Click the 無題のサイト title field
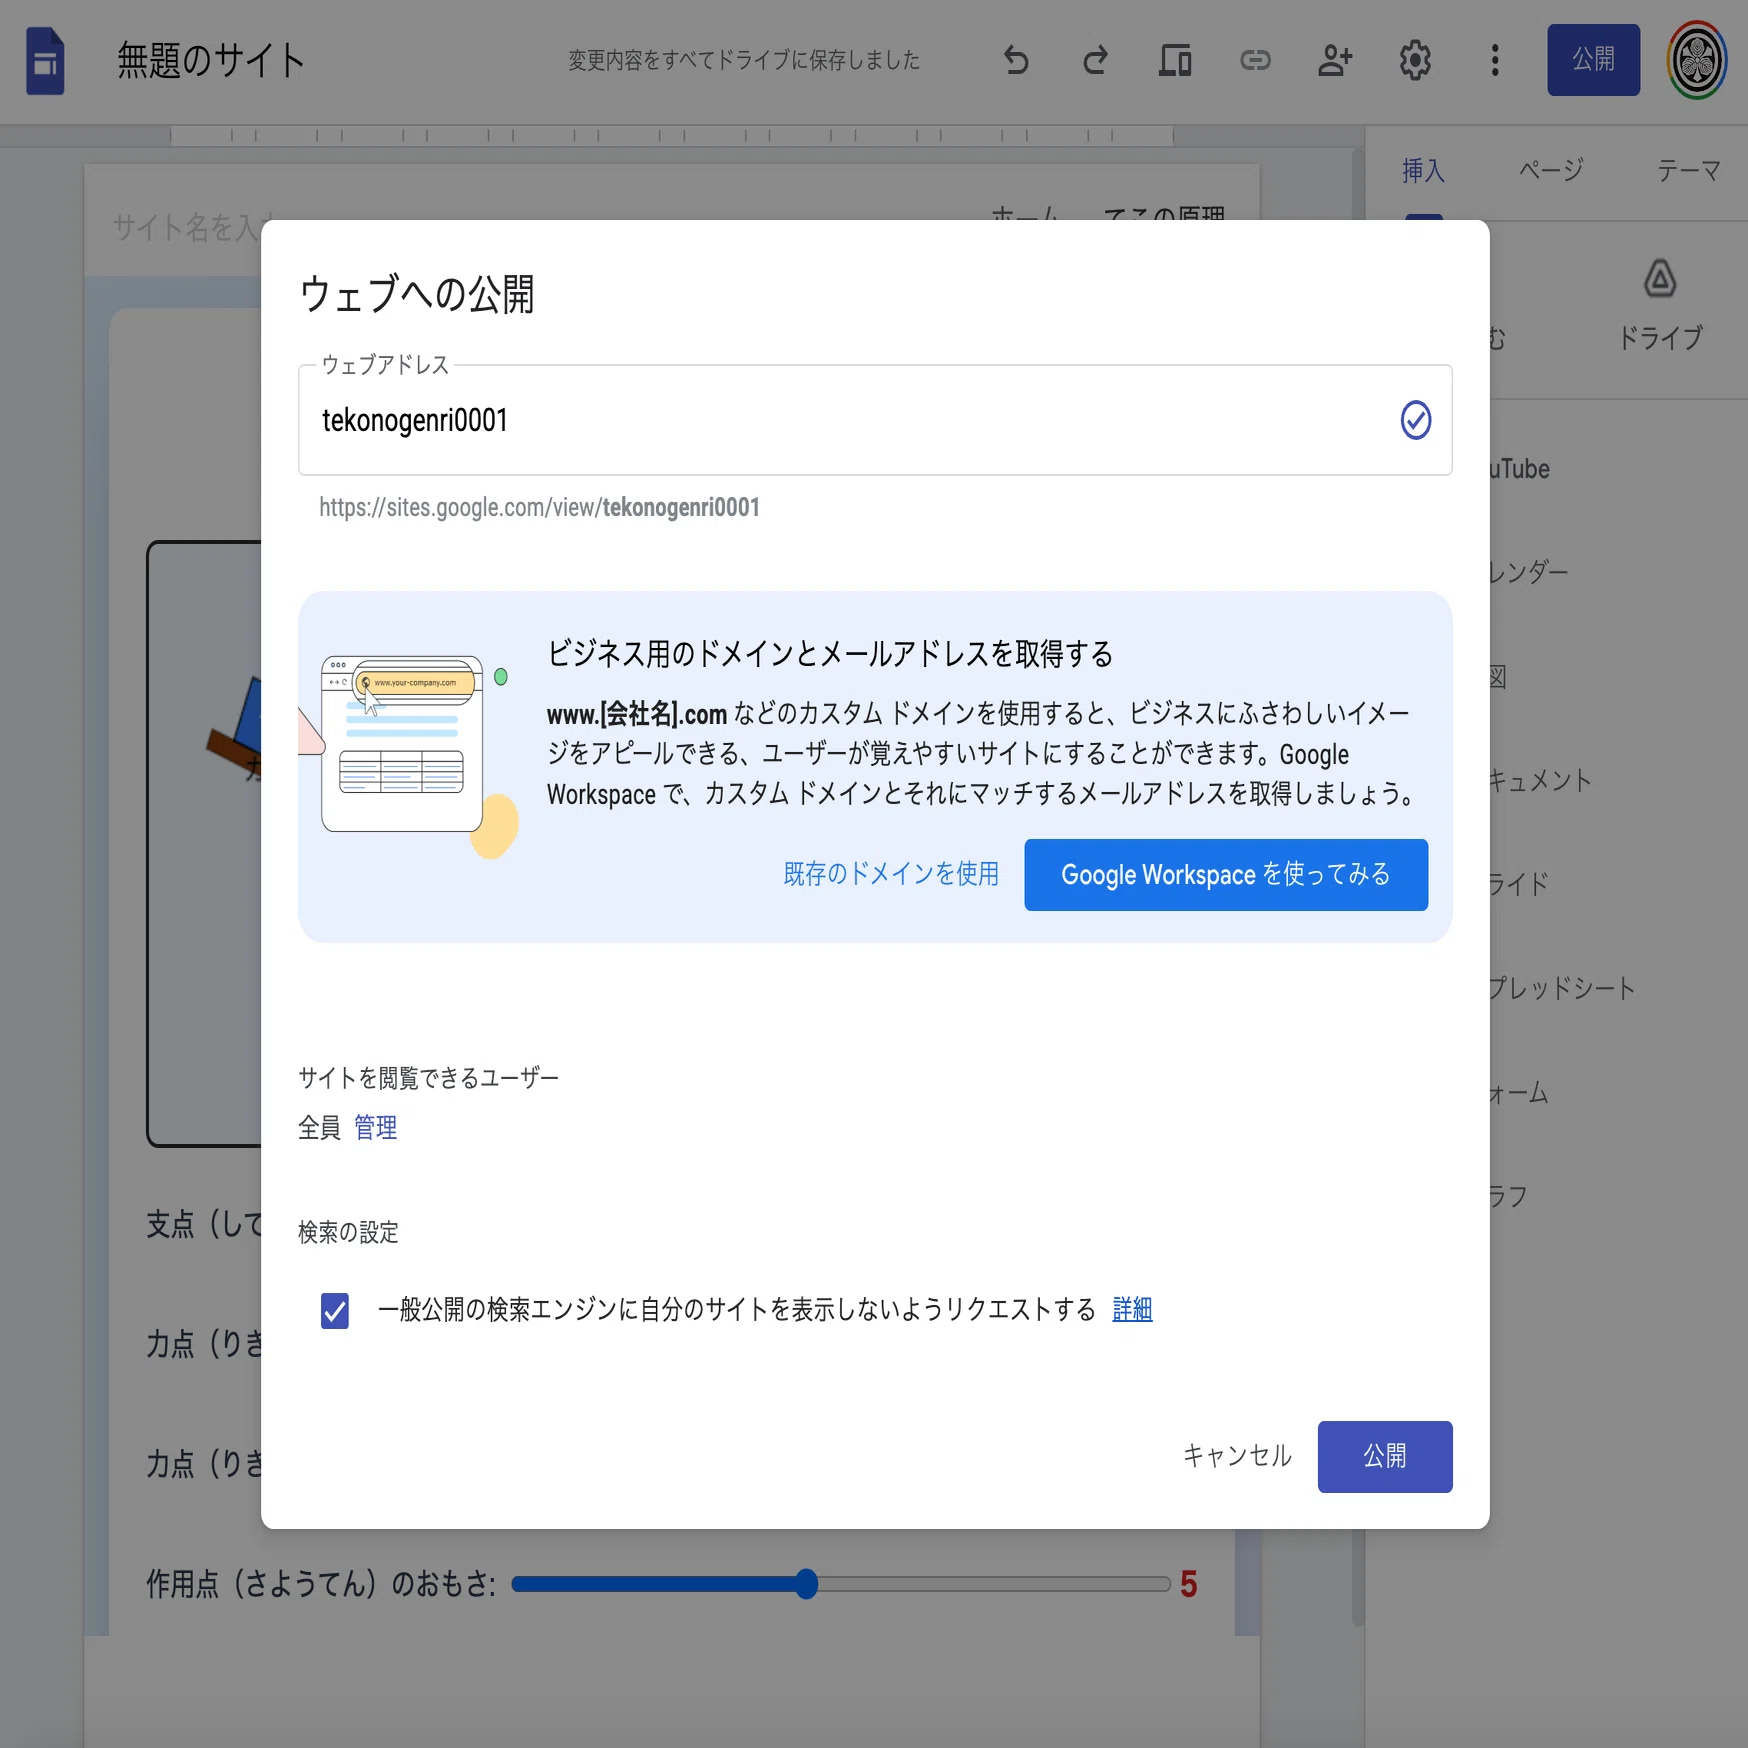Screen dimensions: 1748x1748 coord(211,61)
